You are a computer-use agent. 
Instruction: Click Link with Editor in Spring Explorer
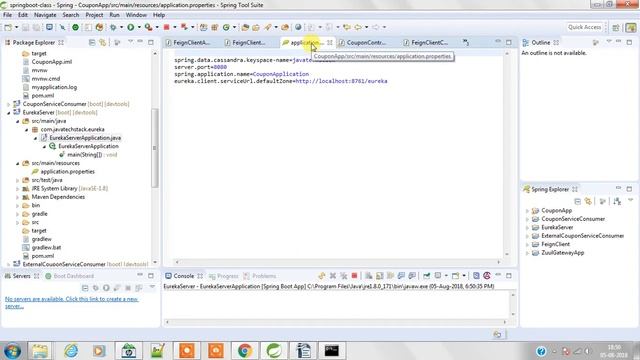point(588,201)
